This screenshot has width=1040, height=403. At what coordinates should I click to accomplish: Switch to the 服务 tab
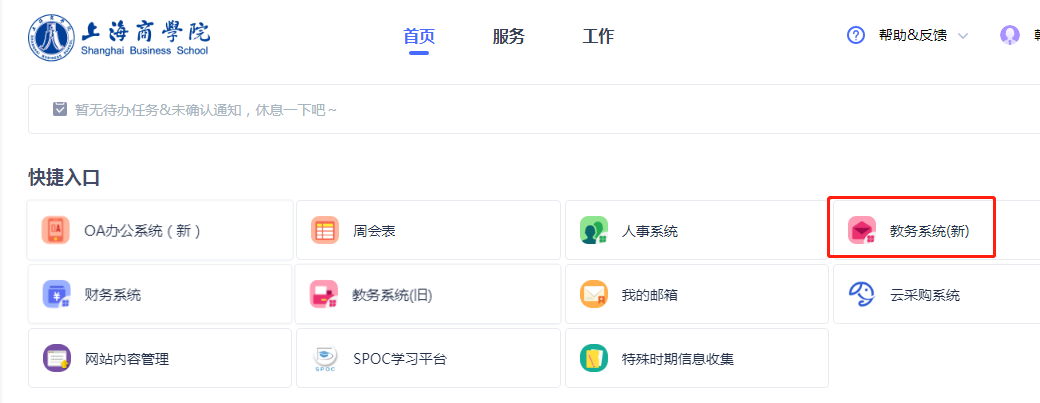tap(508, 37)
